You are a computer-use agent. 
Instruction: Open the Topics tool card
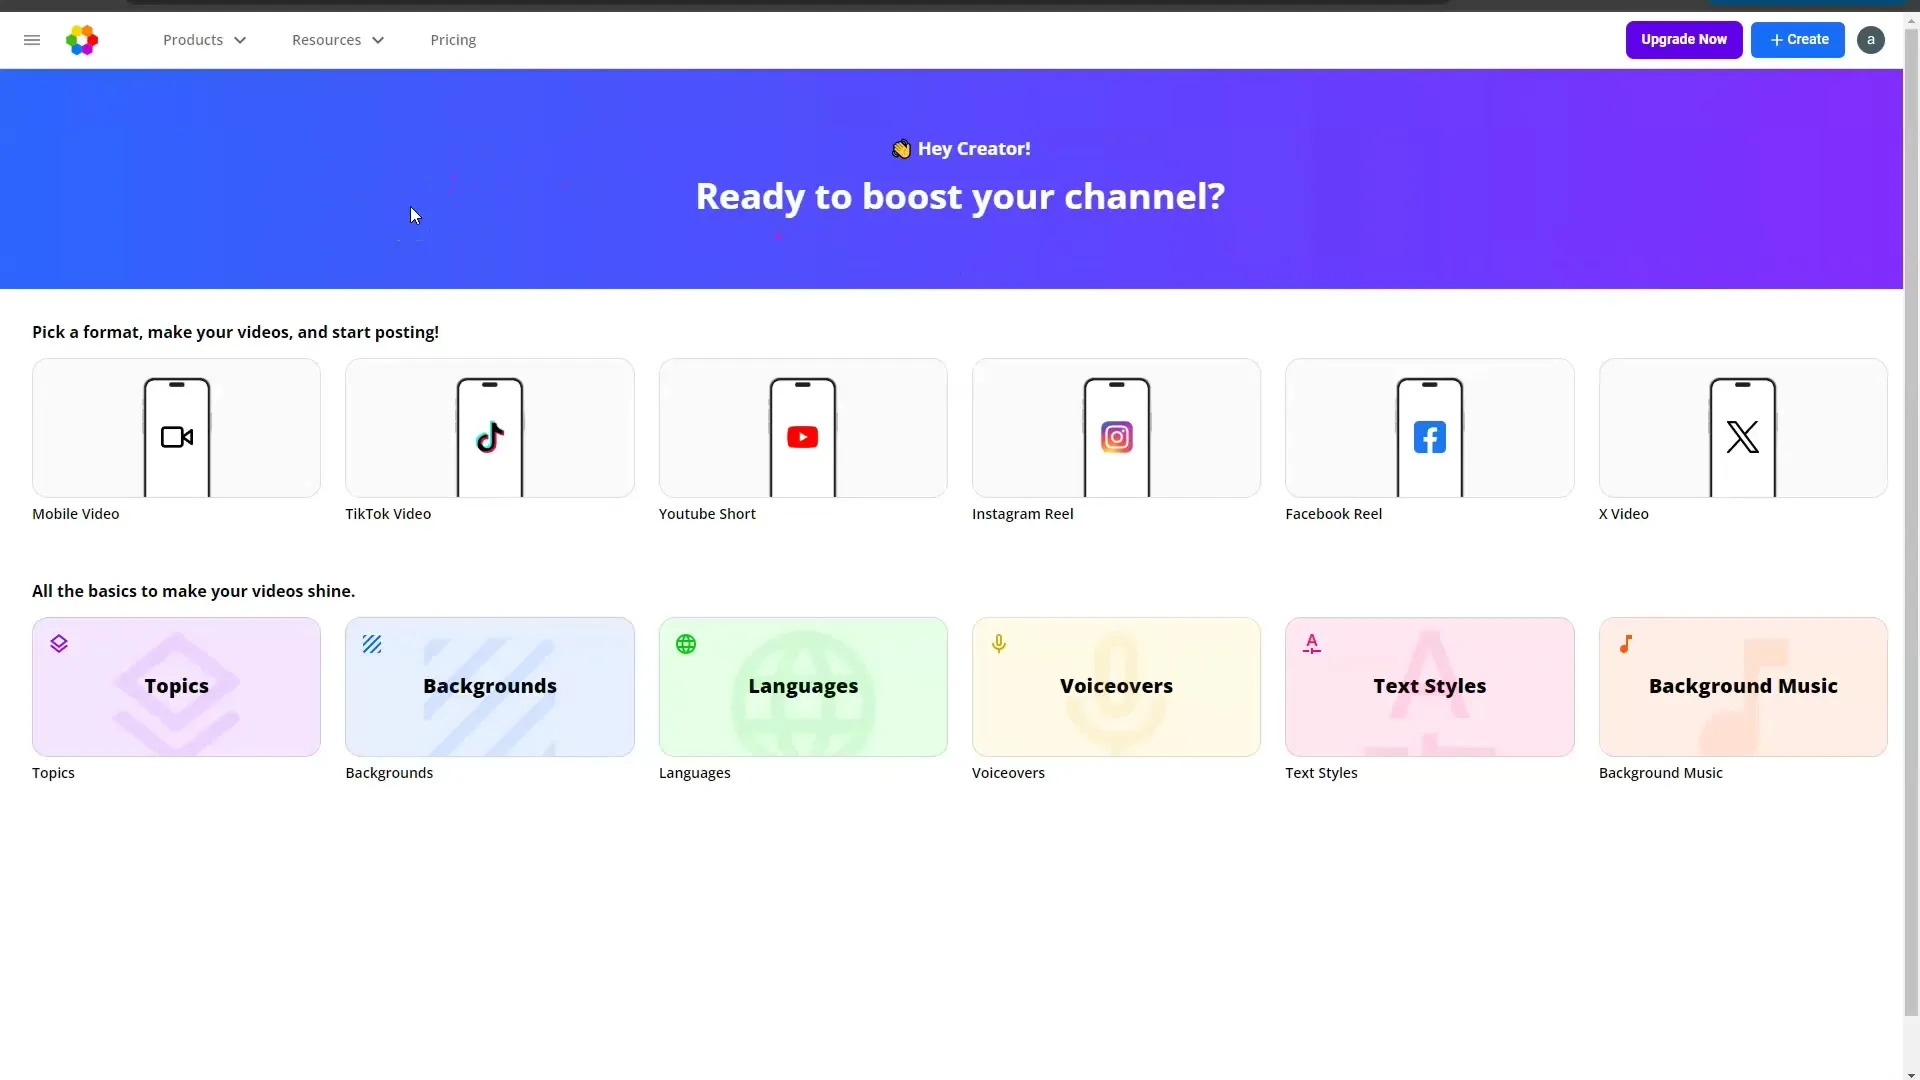175,686
